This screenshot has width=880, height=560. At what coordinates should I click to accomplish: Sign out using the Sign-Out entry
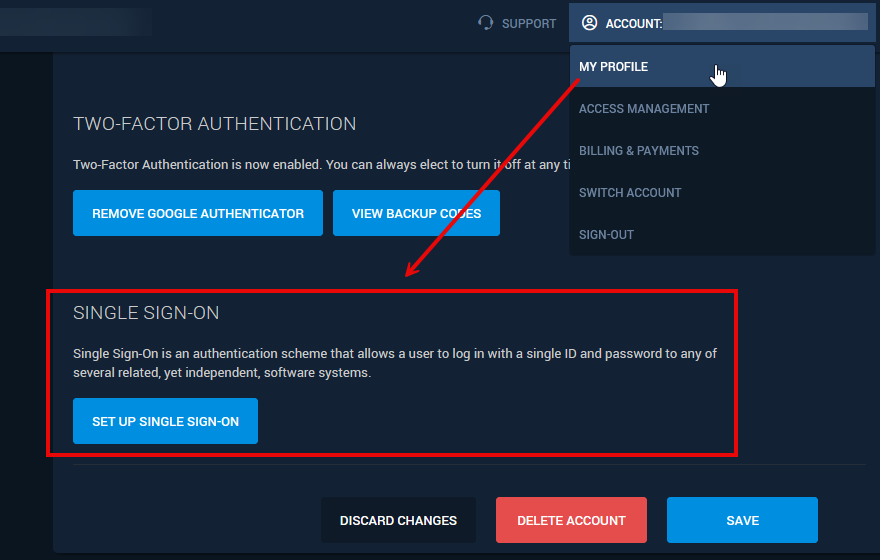(x=606, y=235)
